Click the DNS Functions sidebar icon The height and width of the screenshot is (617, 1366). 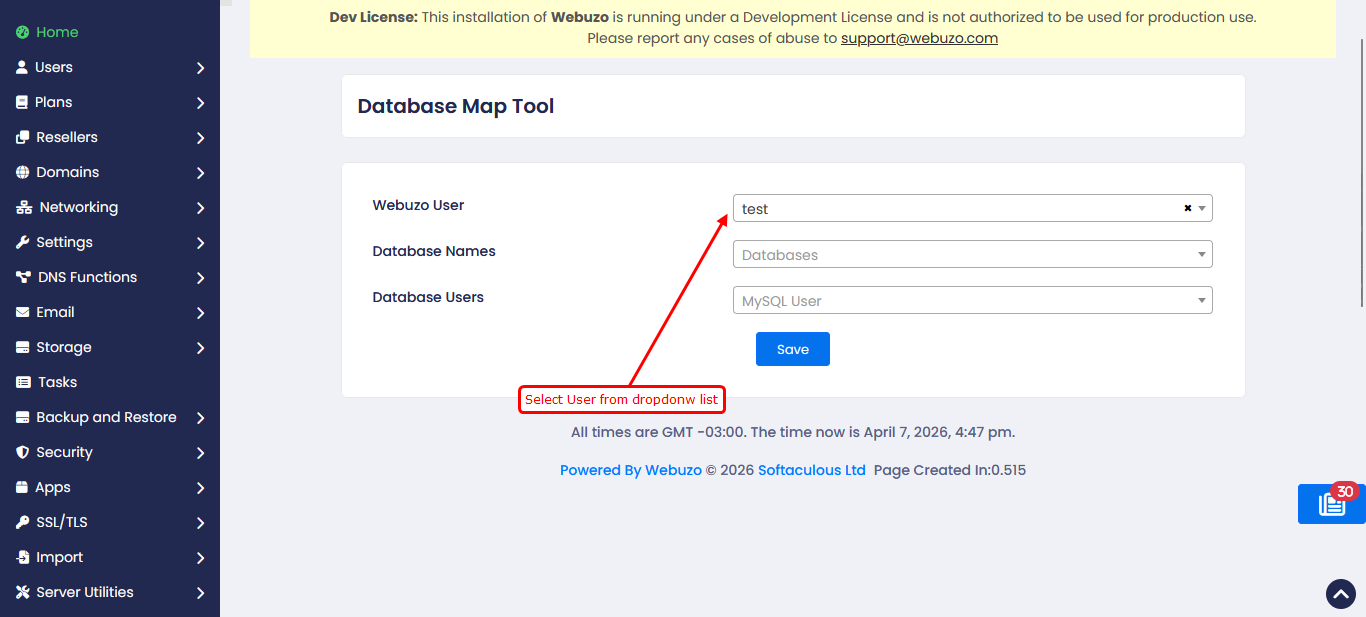tap(23, 278)
